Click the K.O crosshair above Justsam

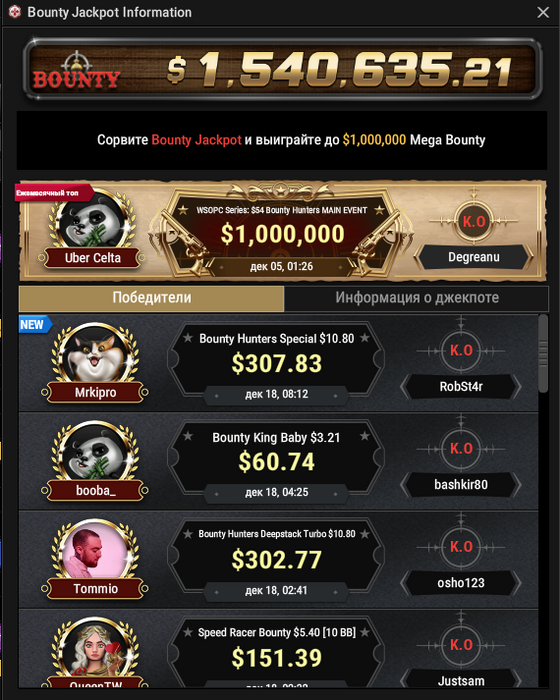[x=461, y=645]
